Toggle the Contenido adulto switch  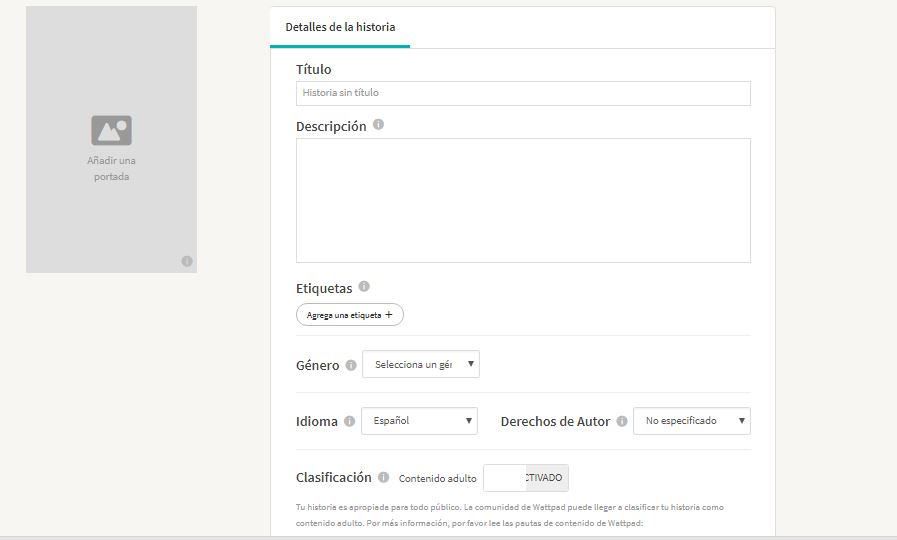coord(526,478)
